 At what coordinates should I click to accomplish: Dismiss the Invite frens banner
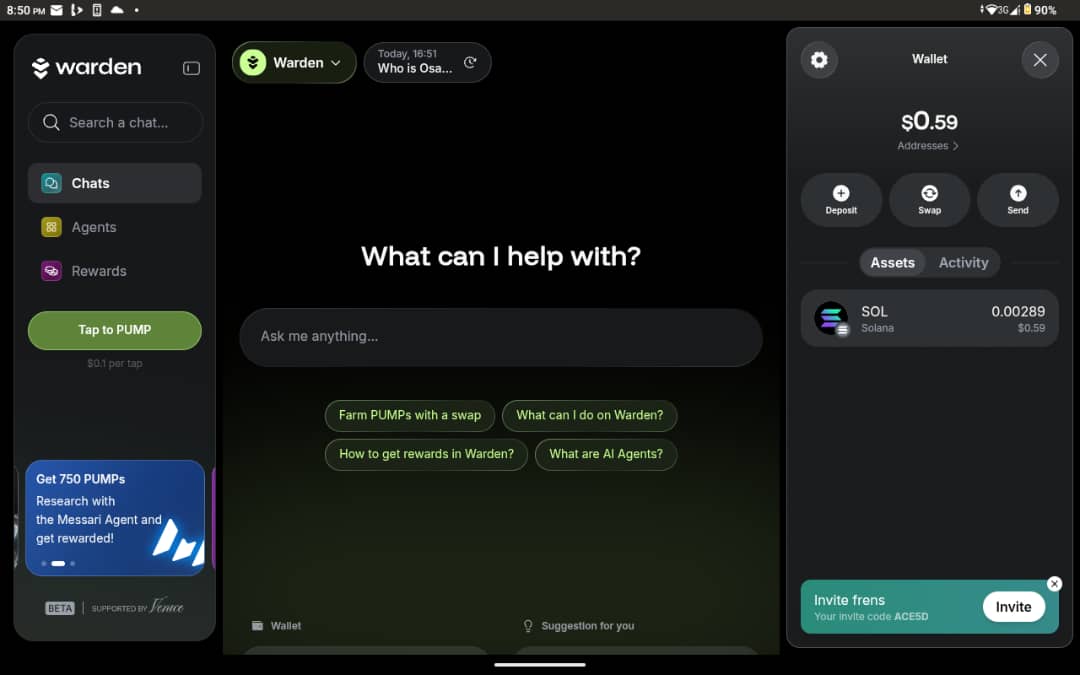(x=1055, y=583)
